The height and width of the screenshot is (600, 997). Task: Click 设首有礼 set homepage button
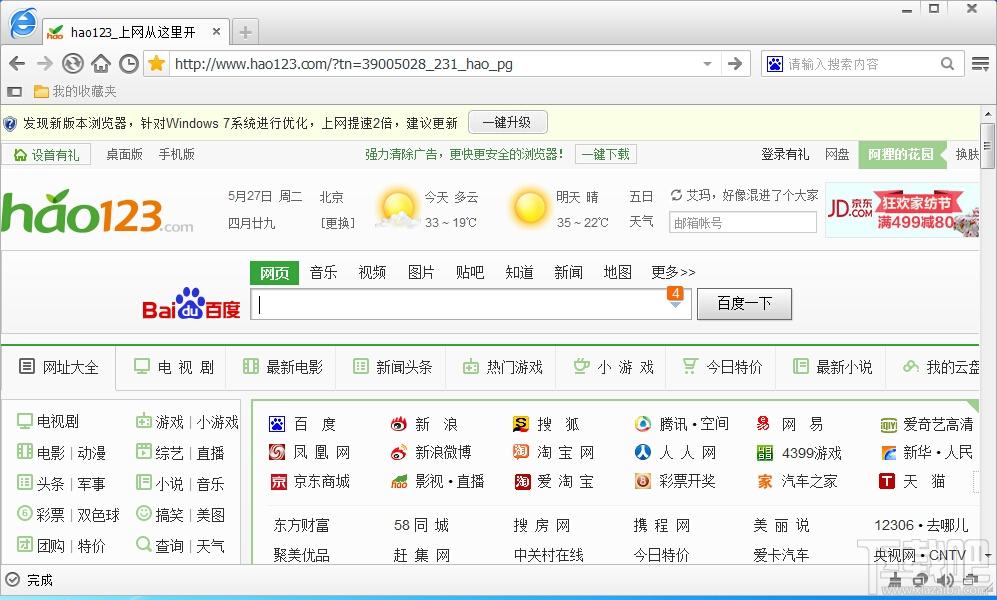click(46, 154)
